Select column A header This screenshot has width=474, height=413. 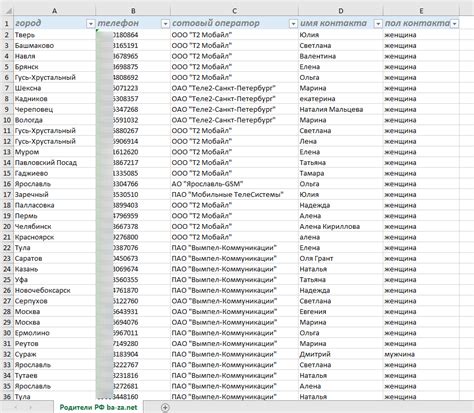click(54, 11)
